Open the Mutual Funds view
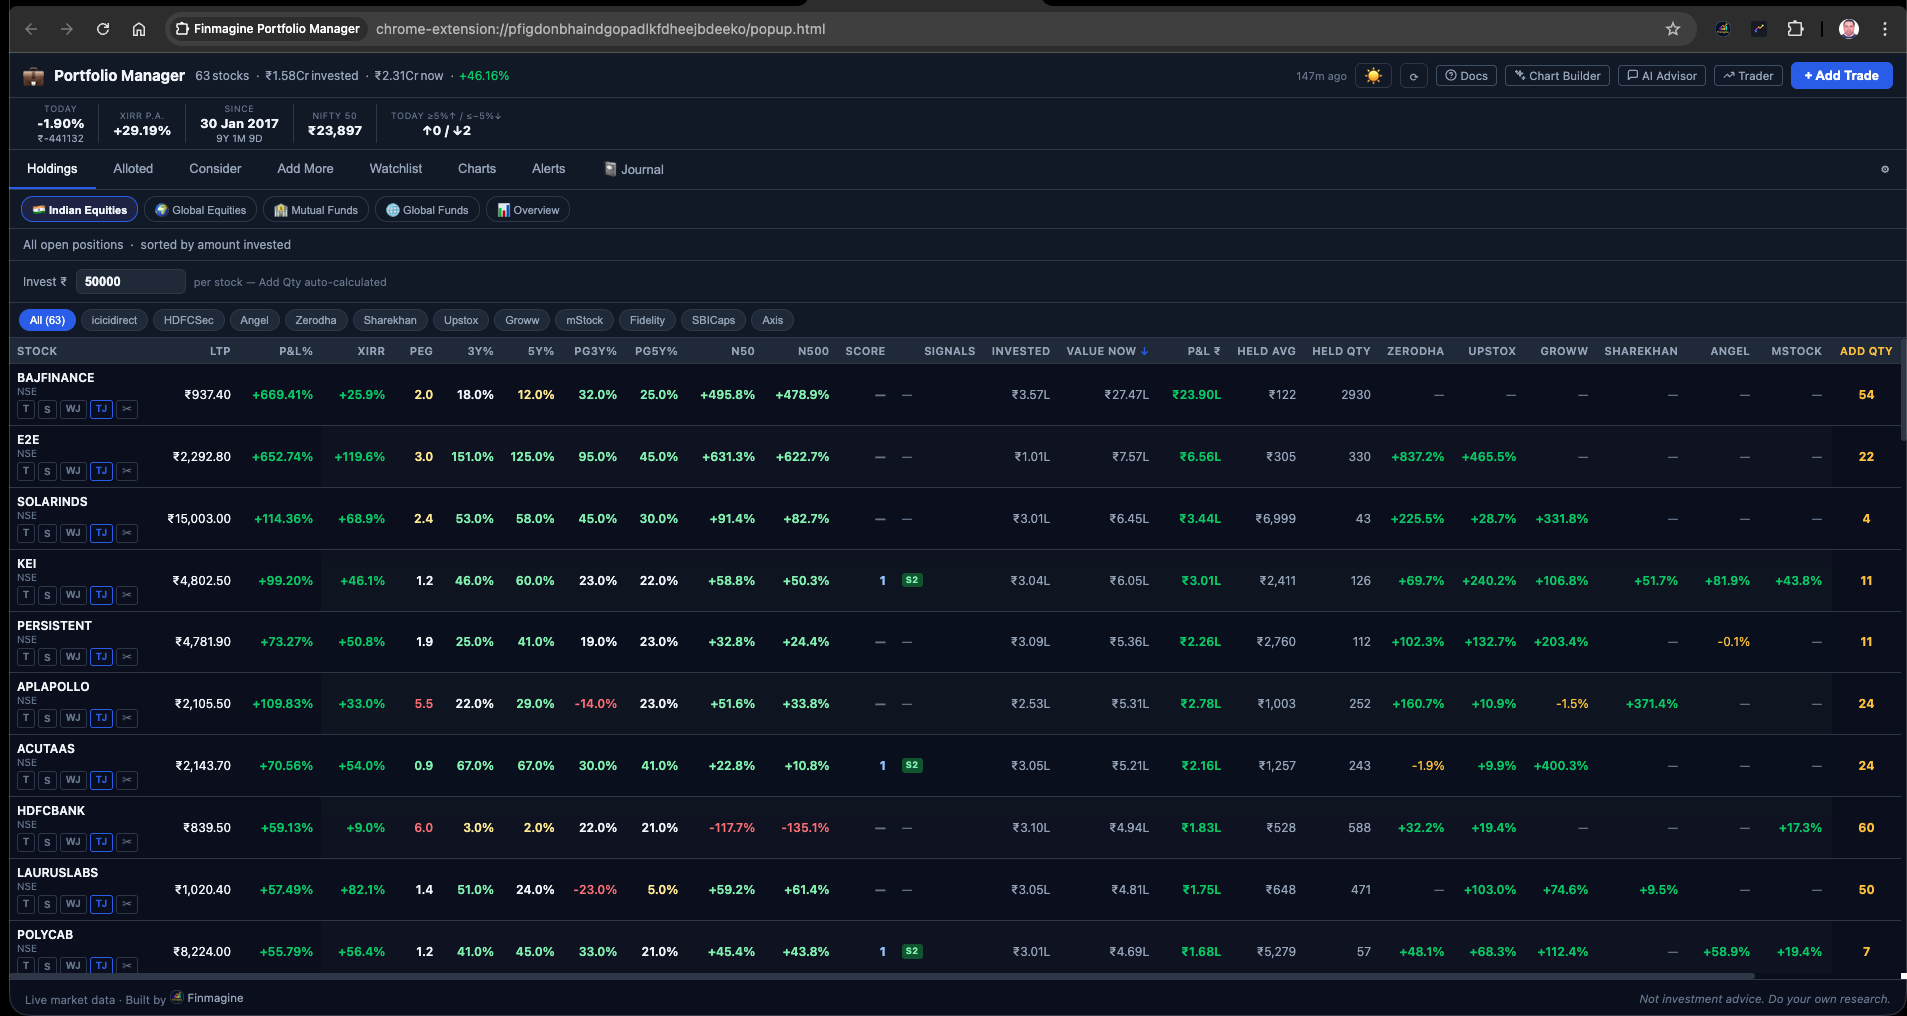The image size is (1907, 1016). [x=315, y=209]
